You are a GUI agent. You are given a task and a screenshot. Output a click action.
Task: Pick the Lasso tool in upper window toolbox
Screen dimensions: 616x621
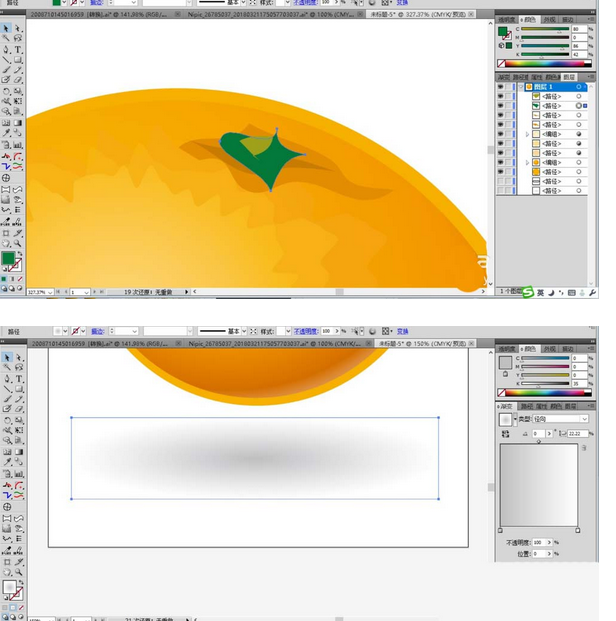tap(17, 38)
